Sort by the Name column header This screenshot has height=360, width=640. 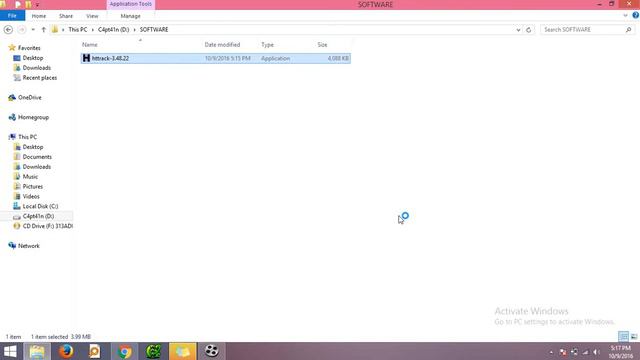[x=90, y=45]
